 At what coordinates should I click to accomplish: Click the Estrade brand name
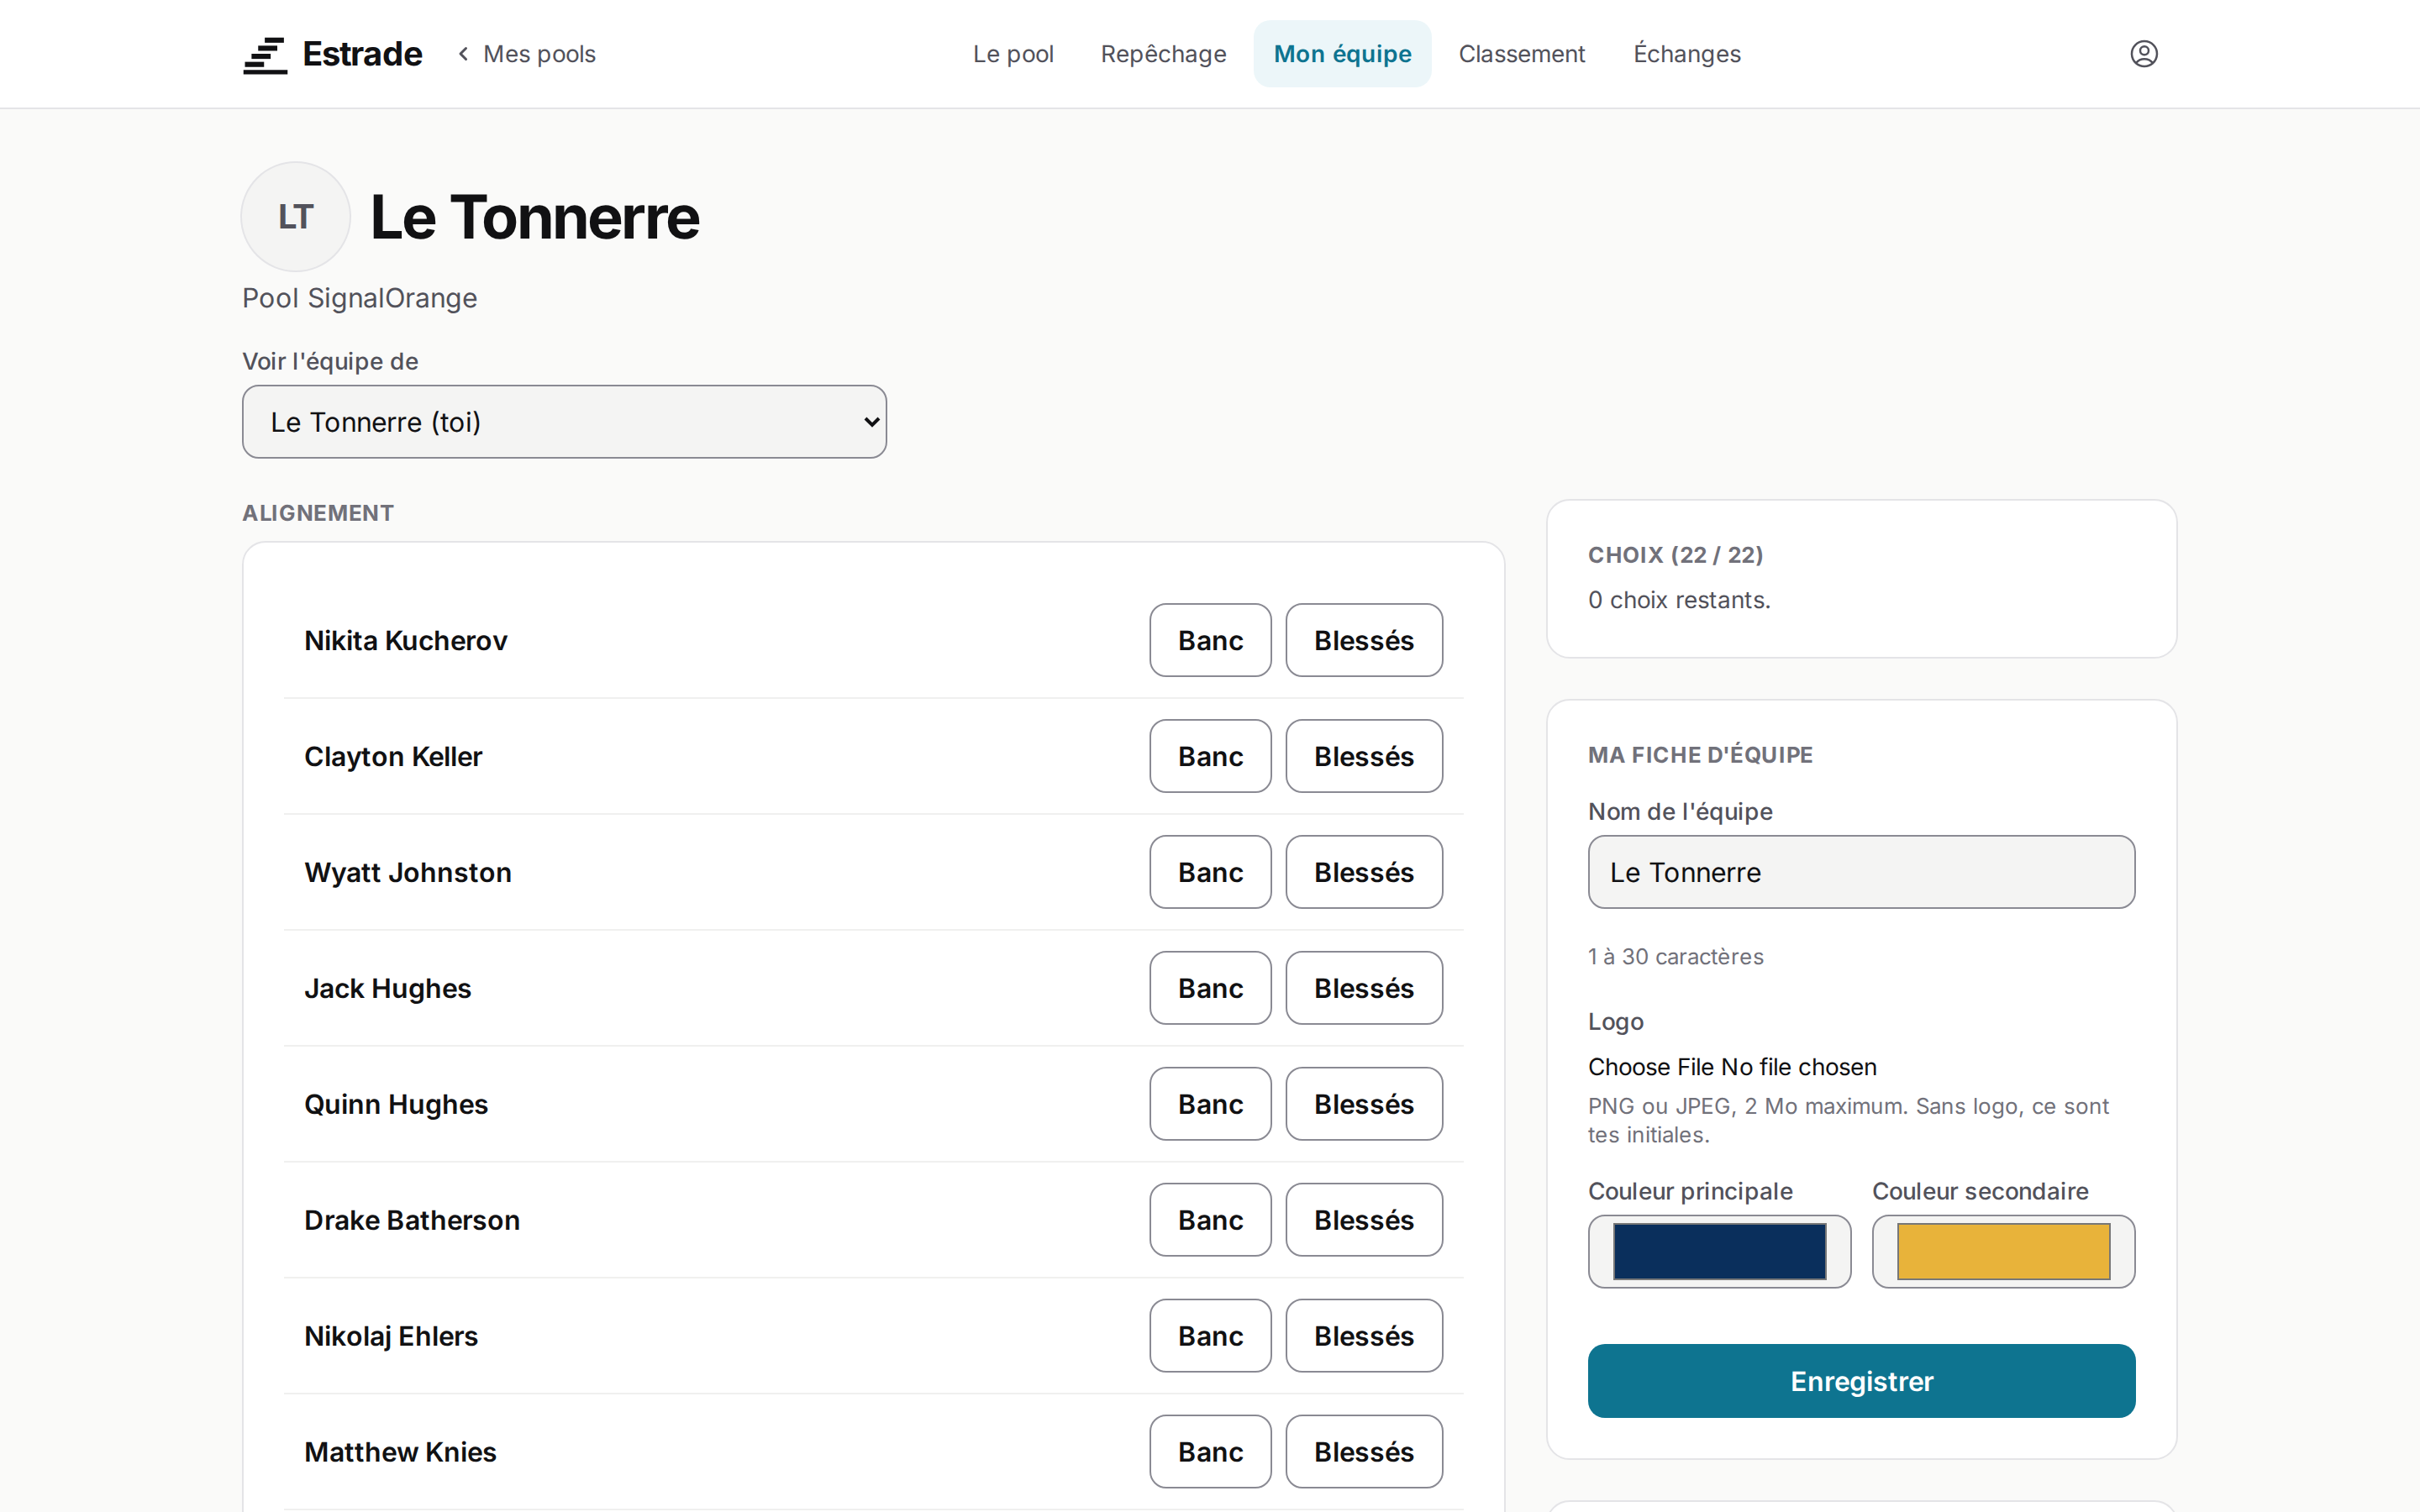pyautogui.click(x=362, y=54)
